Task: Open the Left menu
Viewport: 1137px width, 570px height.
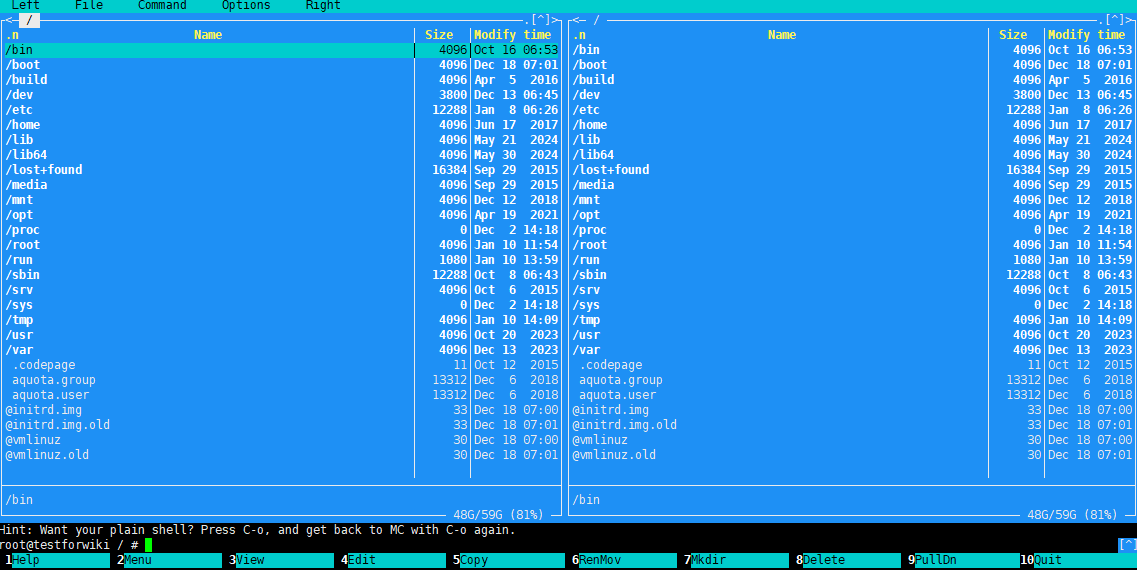Action: coord(25,5)
